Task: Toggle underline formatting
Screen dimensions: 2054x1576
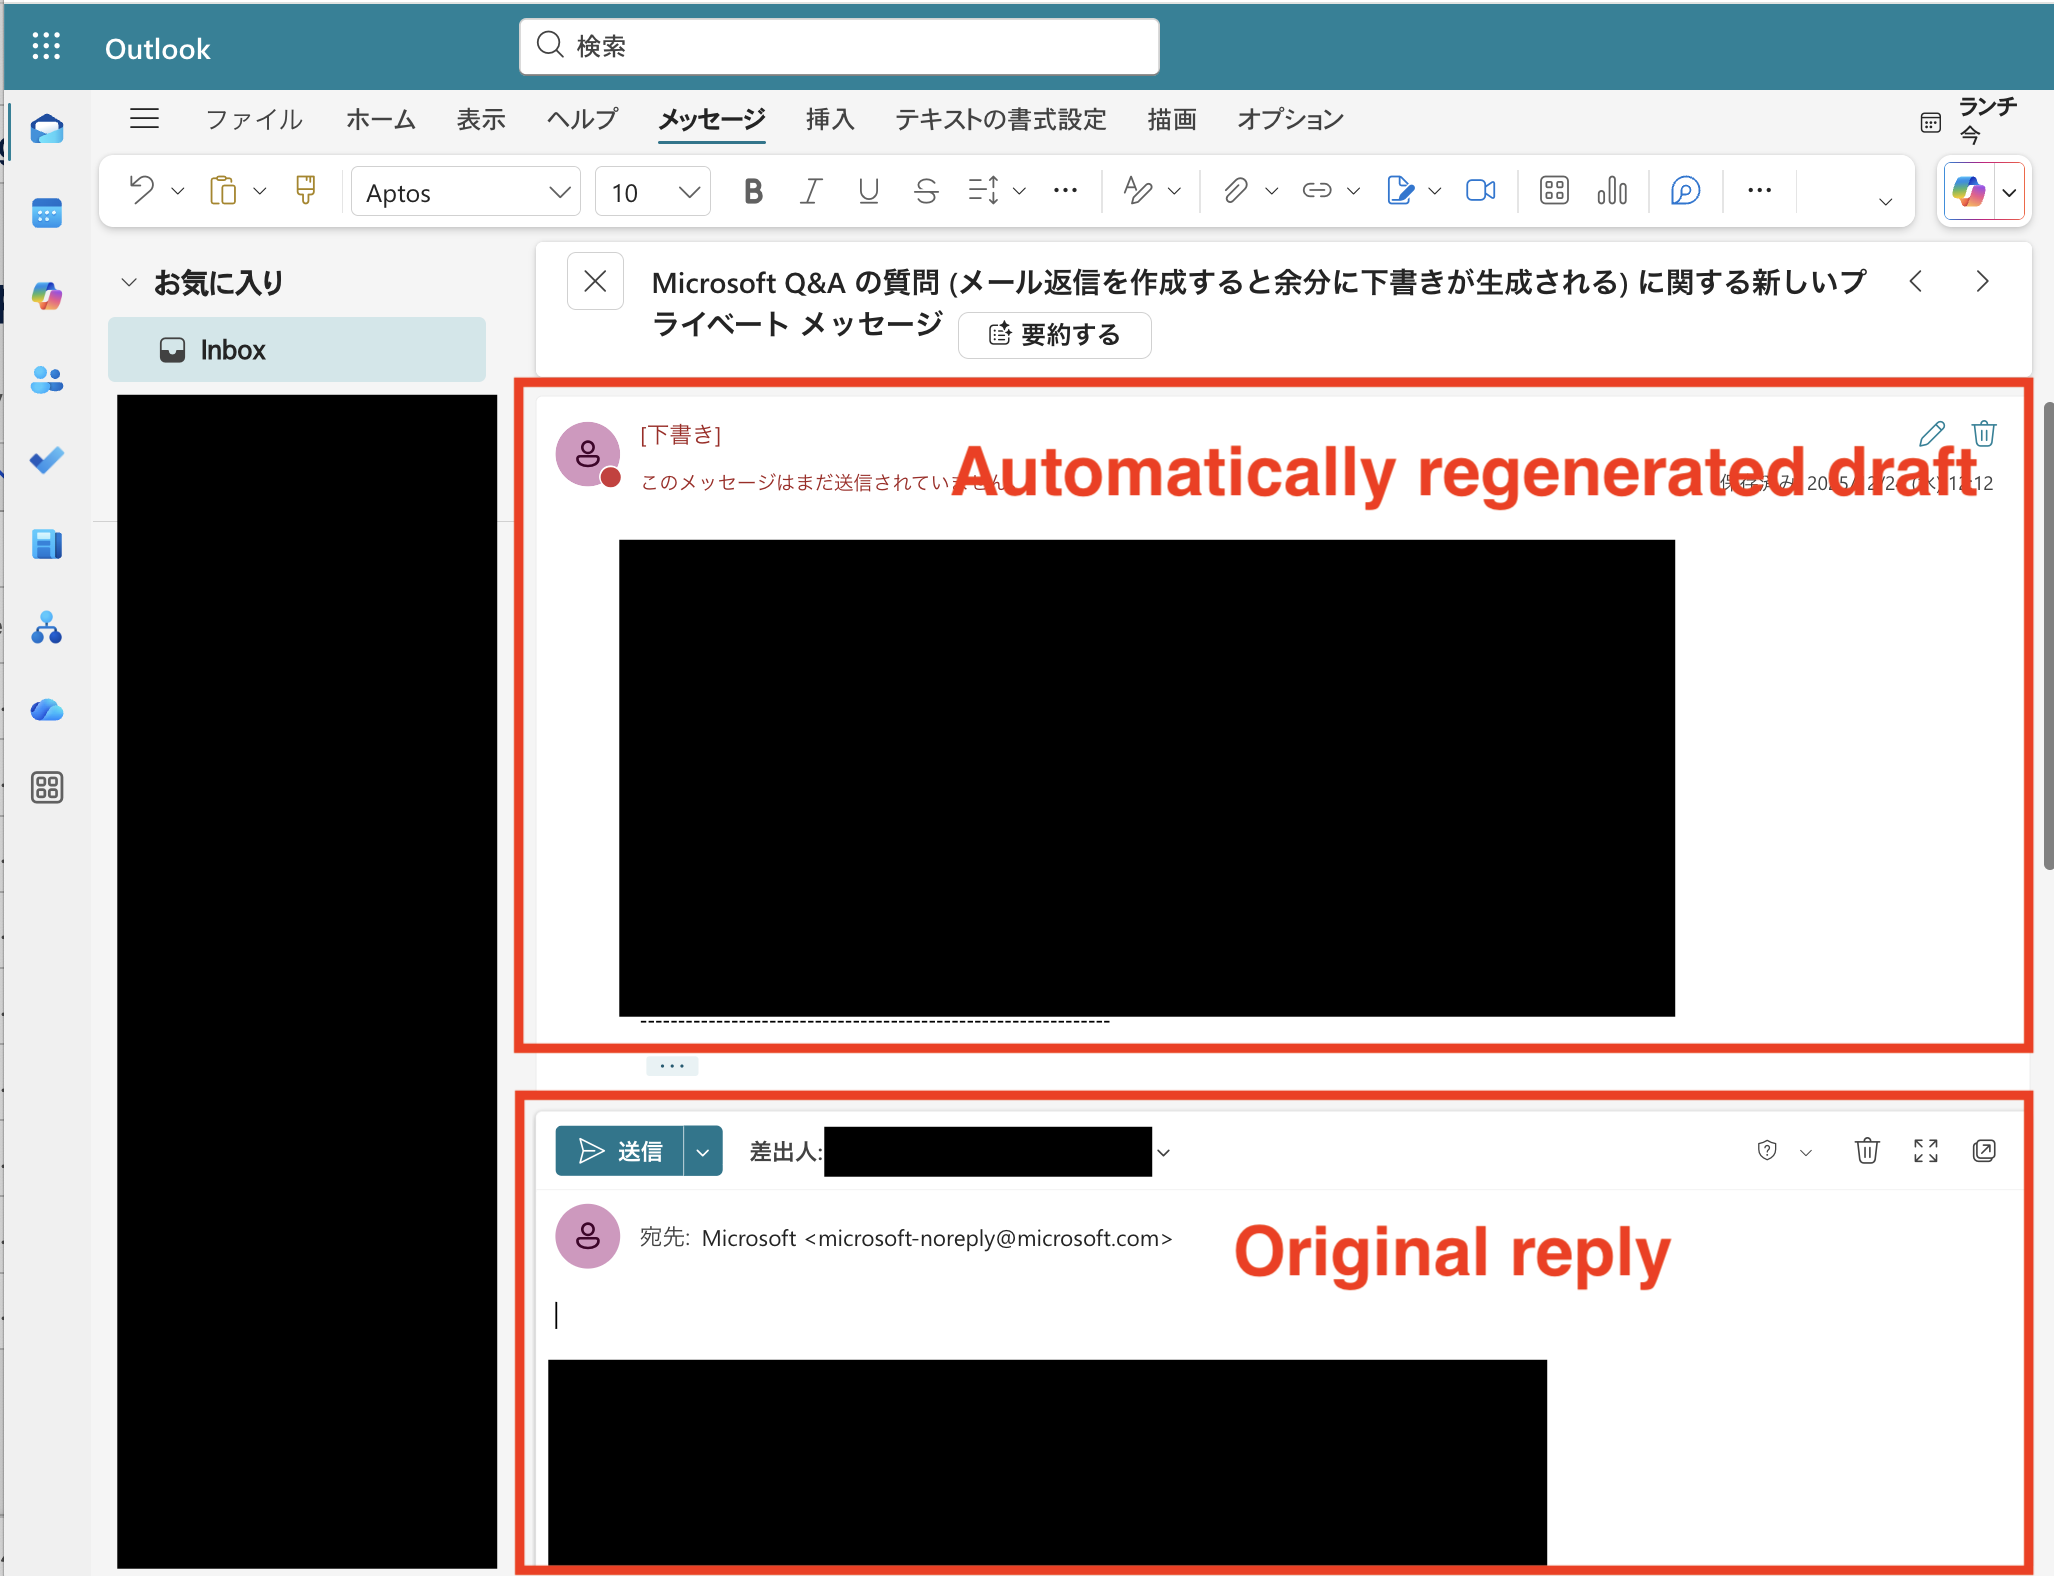Action: coord(869,191)
